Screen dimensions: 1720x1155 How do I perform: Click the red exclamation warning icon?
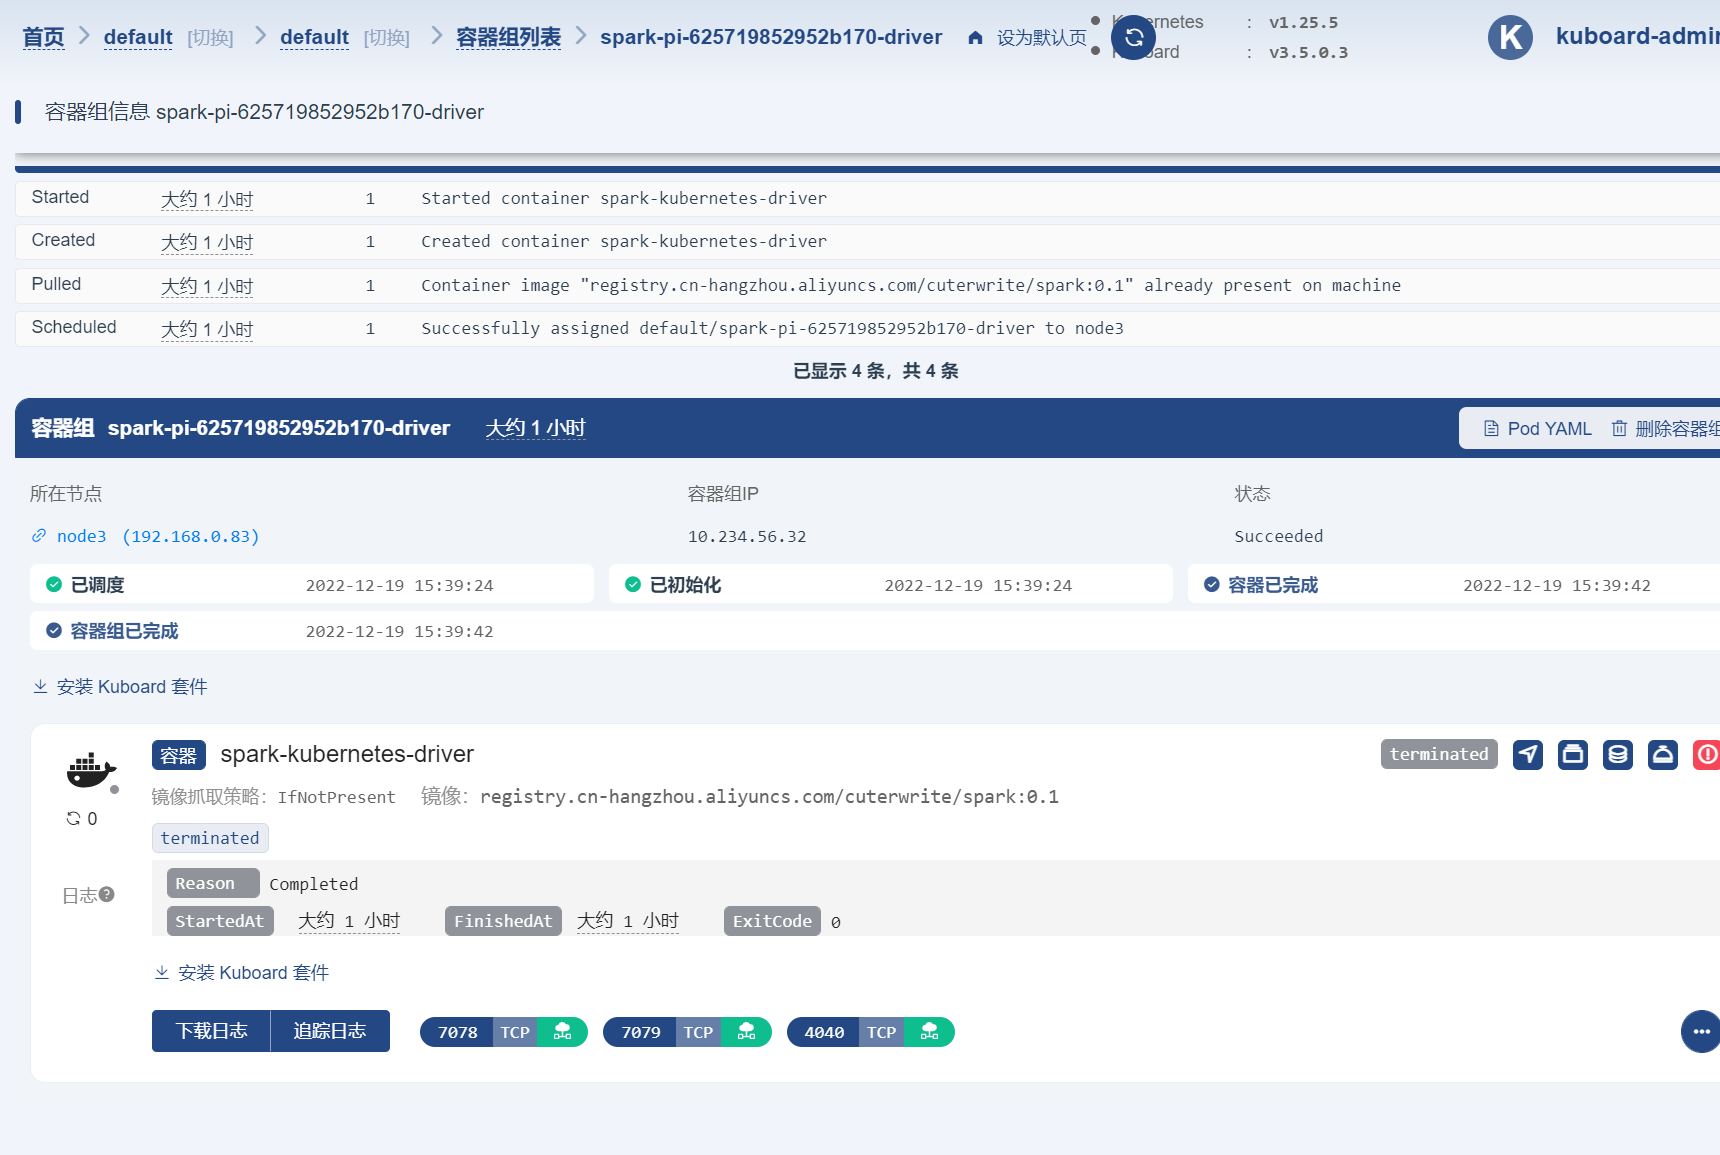coord(1706,754)
